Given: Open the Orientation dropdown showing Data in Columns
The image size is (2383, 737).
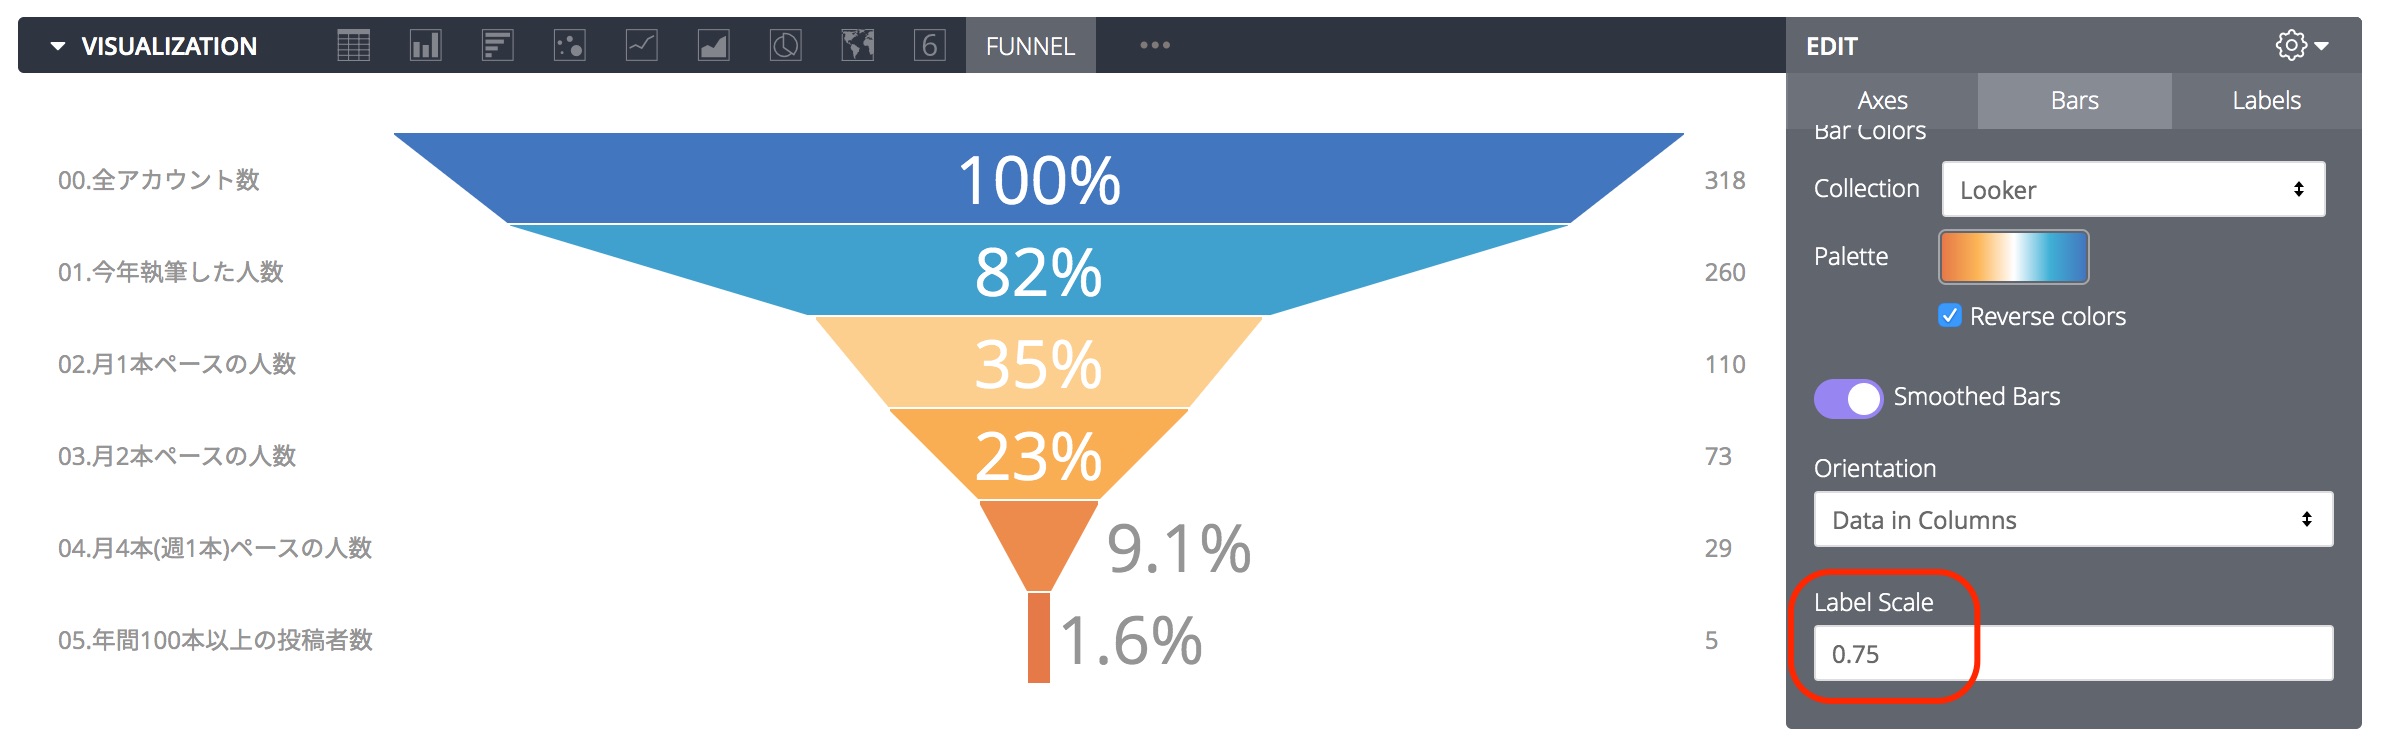Looking at the screenshot, I should click(x=2072, y=519).
